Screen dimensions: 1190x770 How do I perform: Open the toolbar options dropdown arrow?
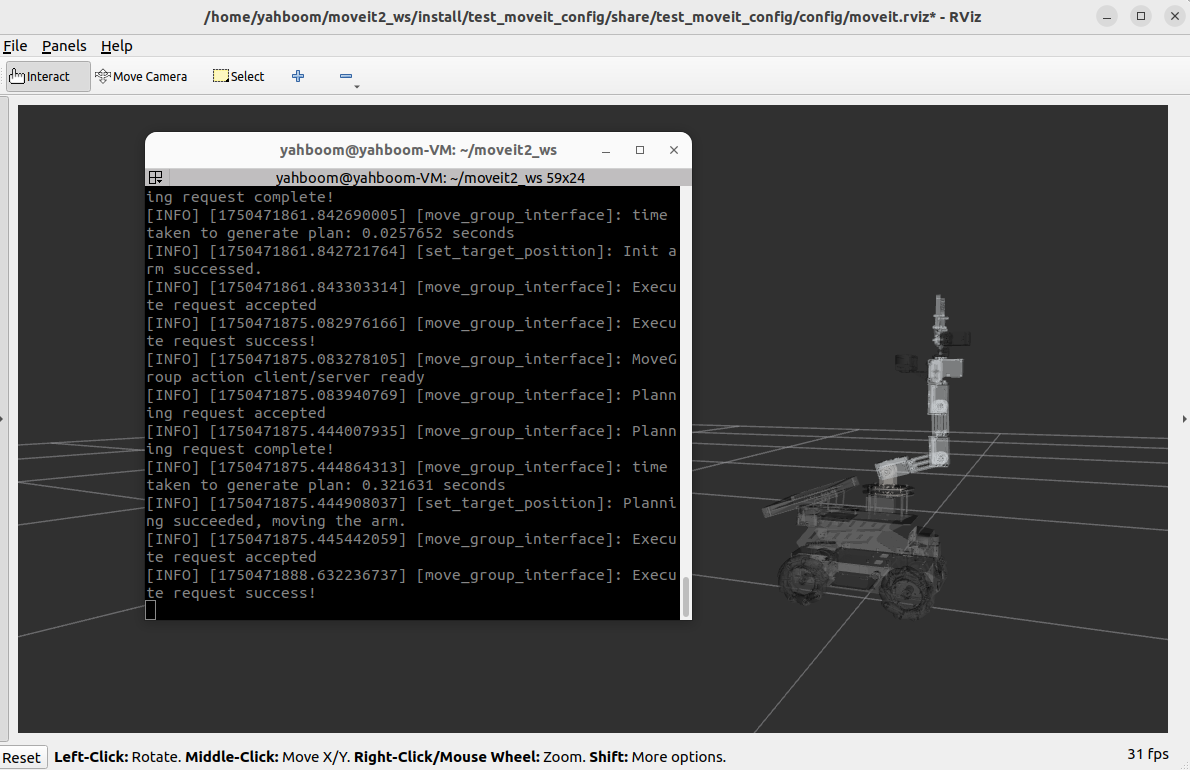[357, 86]
